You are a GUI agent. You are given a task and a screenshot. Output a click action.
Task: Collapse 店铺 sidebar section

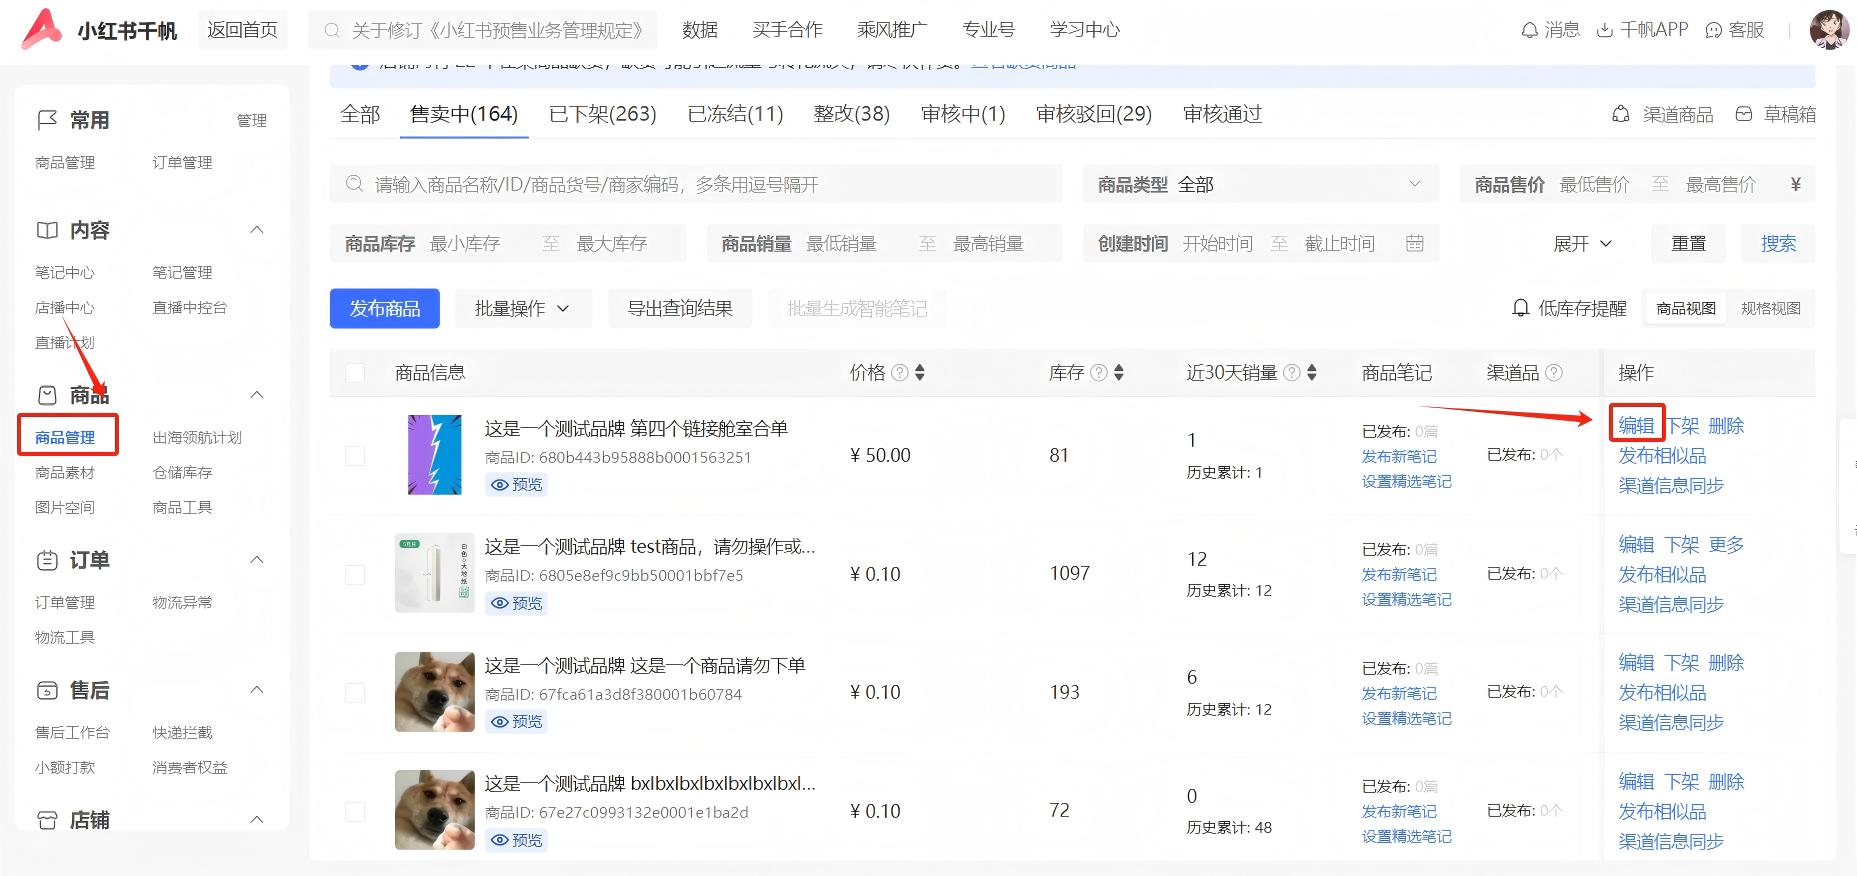[x=257, y=820]
